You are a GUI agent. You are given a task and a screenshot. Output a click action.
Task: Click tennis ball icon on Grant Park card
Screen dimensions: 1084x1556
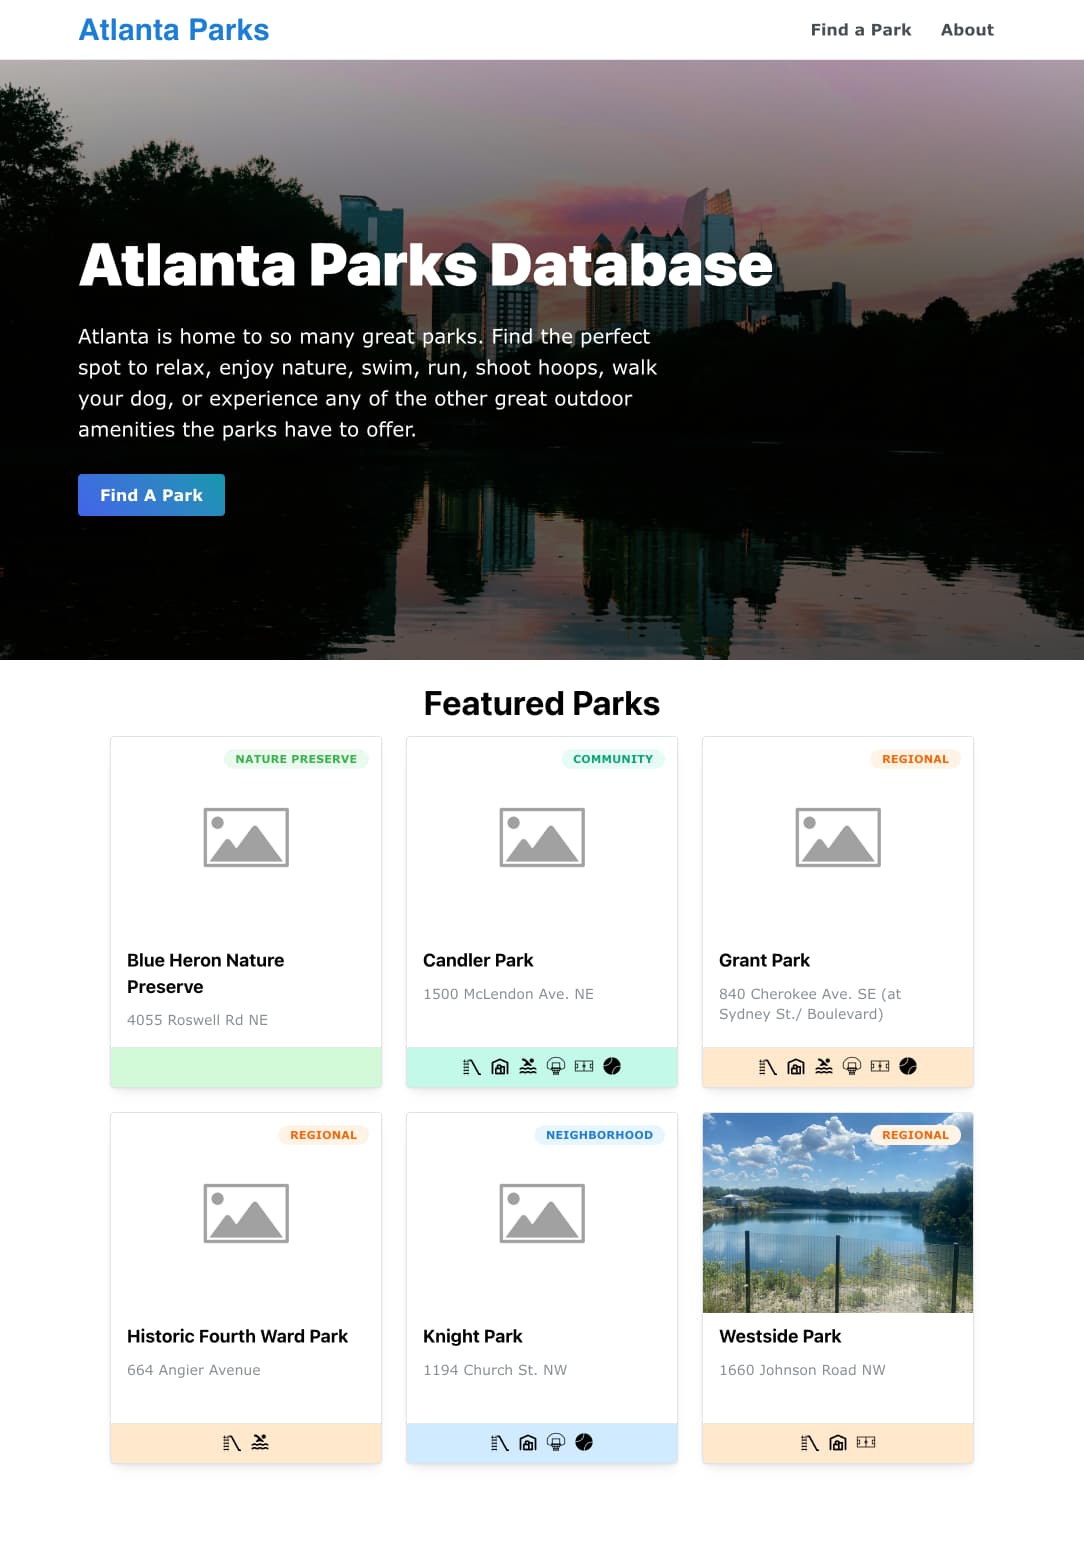pyautogui.click(x=908, y=1067)
